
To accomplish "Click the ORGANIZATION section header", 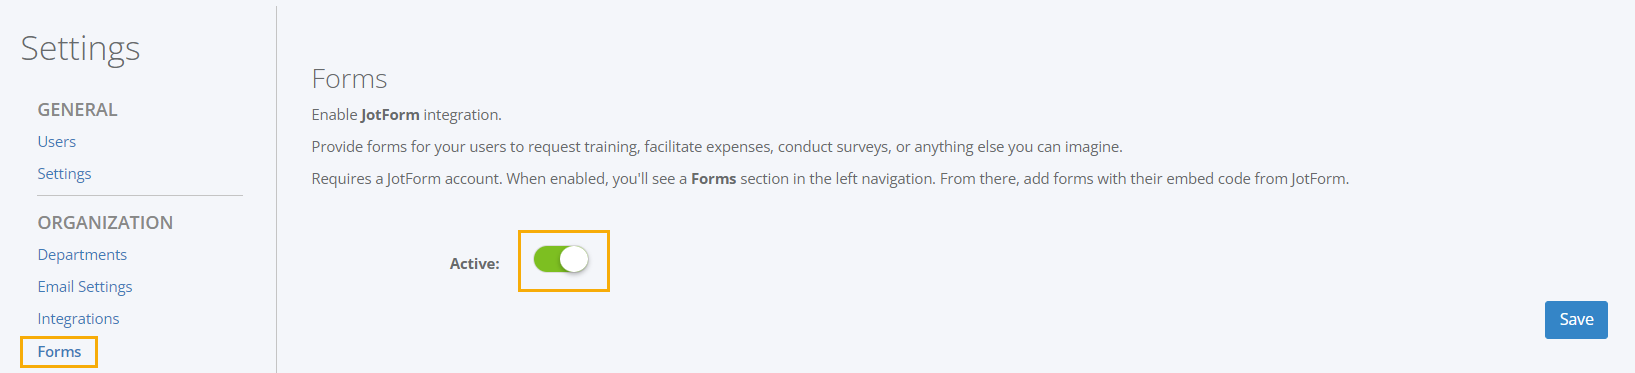I will [105, 223].
